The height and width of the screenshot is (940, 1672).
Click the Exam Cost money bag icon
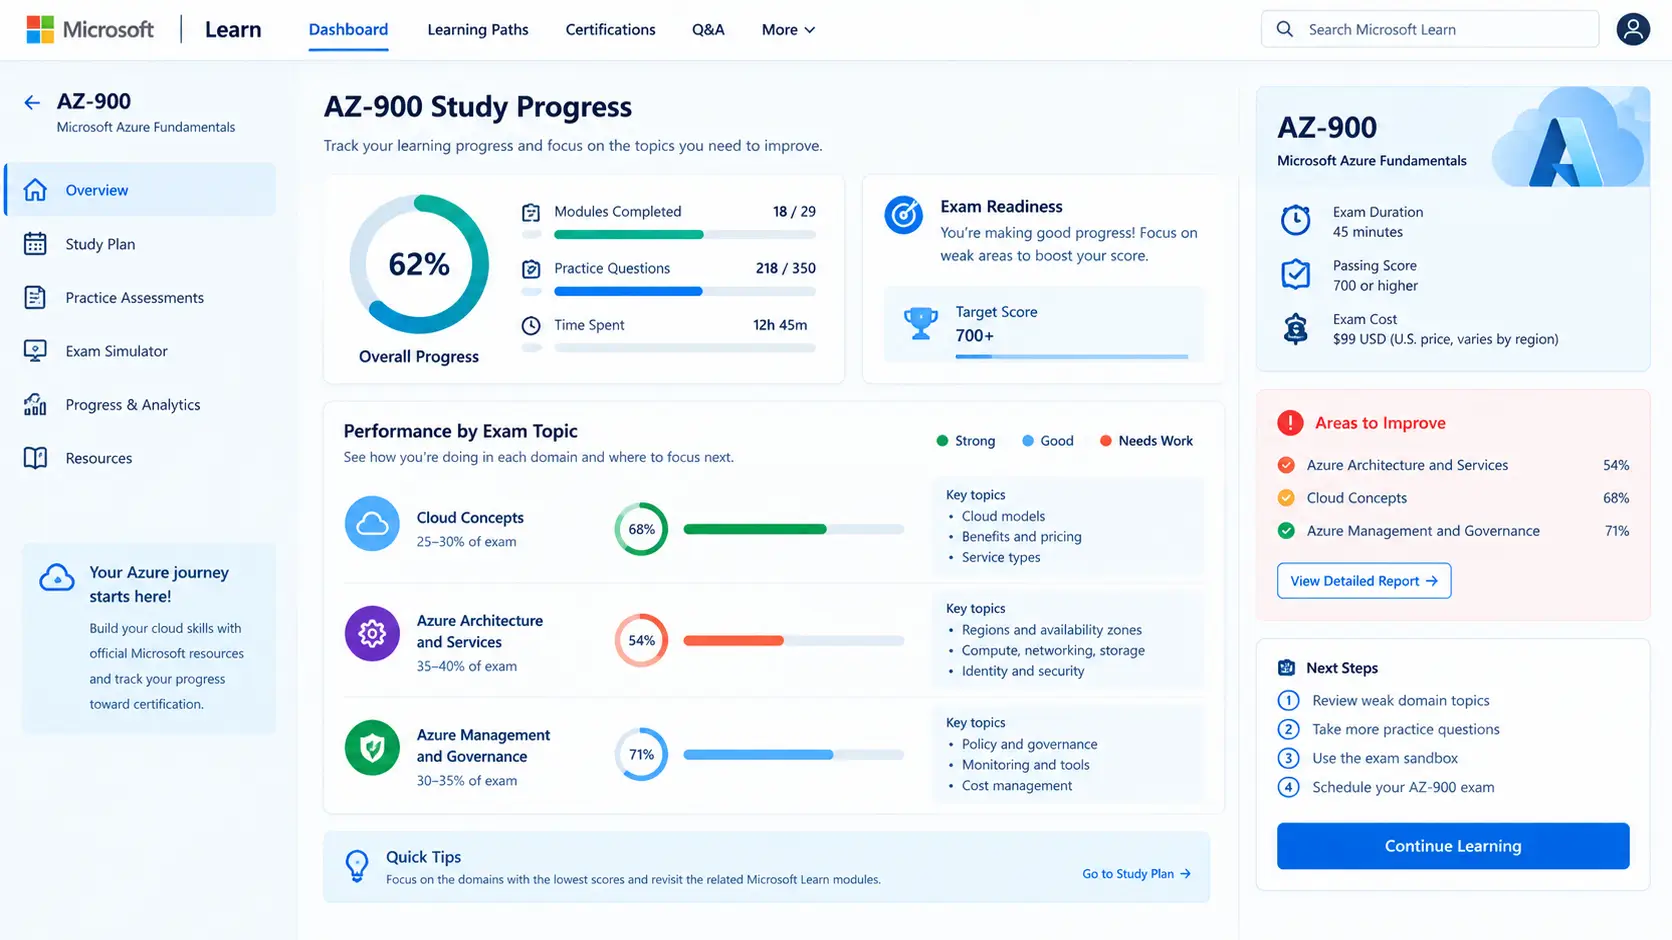tap(1296, 328)
